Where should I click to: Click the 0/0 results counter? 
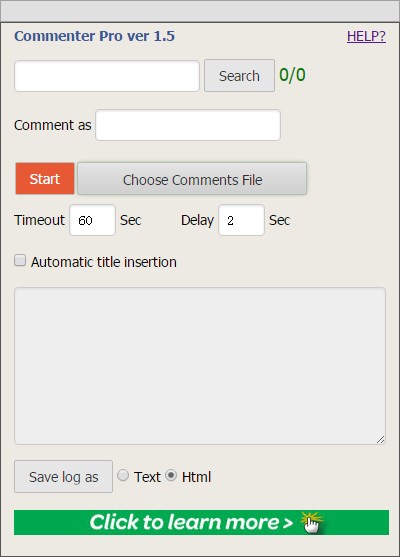(292, 75)
